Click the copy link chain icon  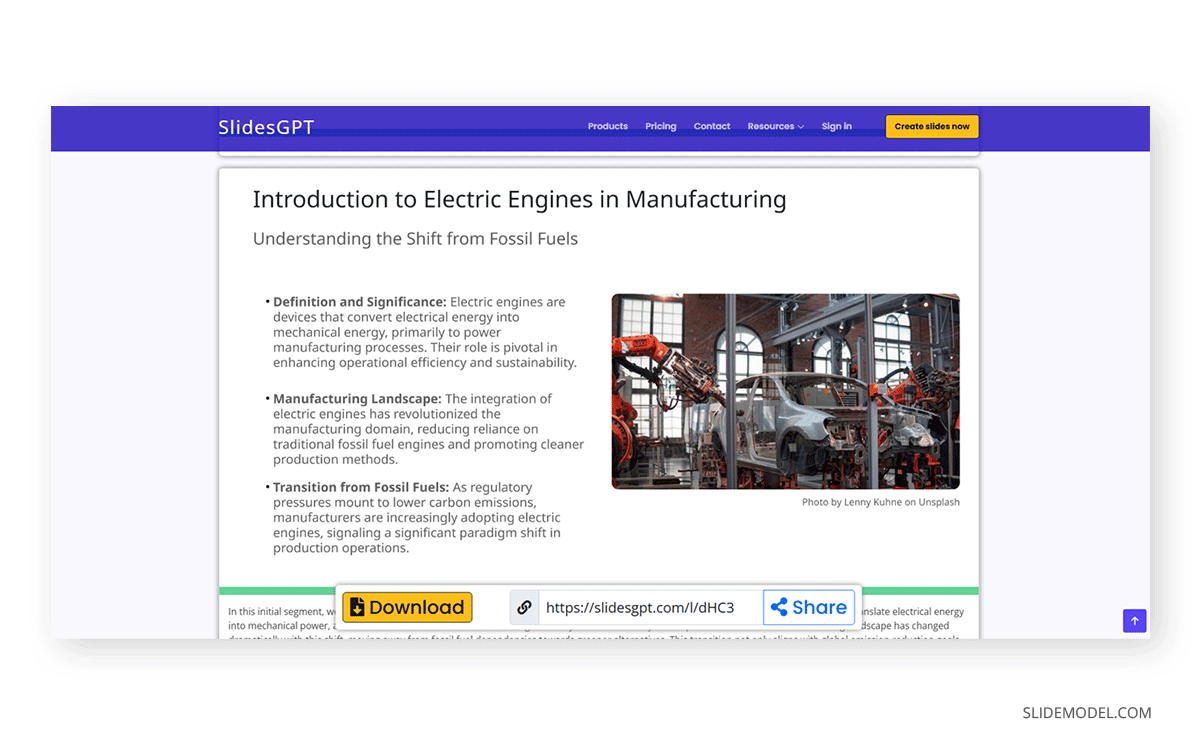(524, 607)
